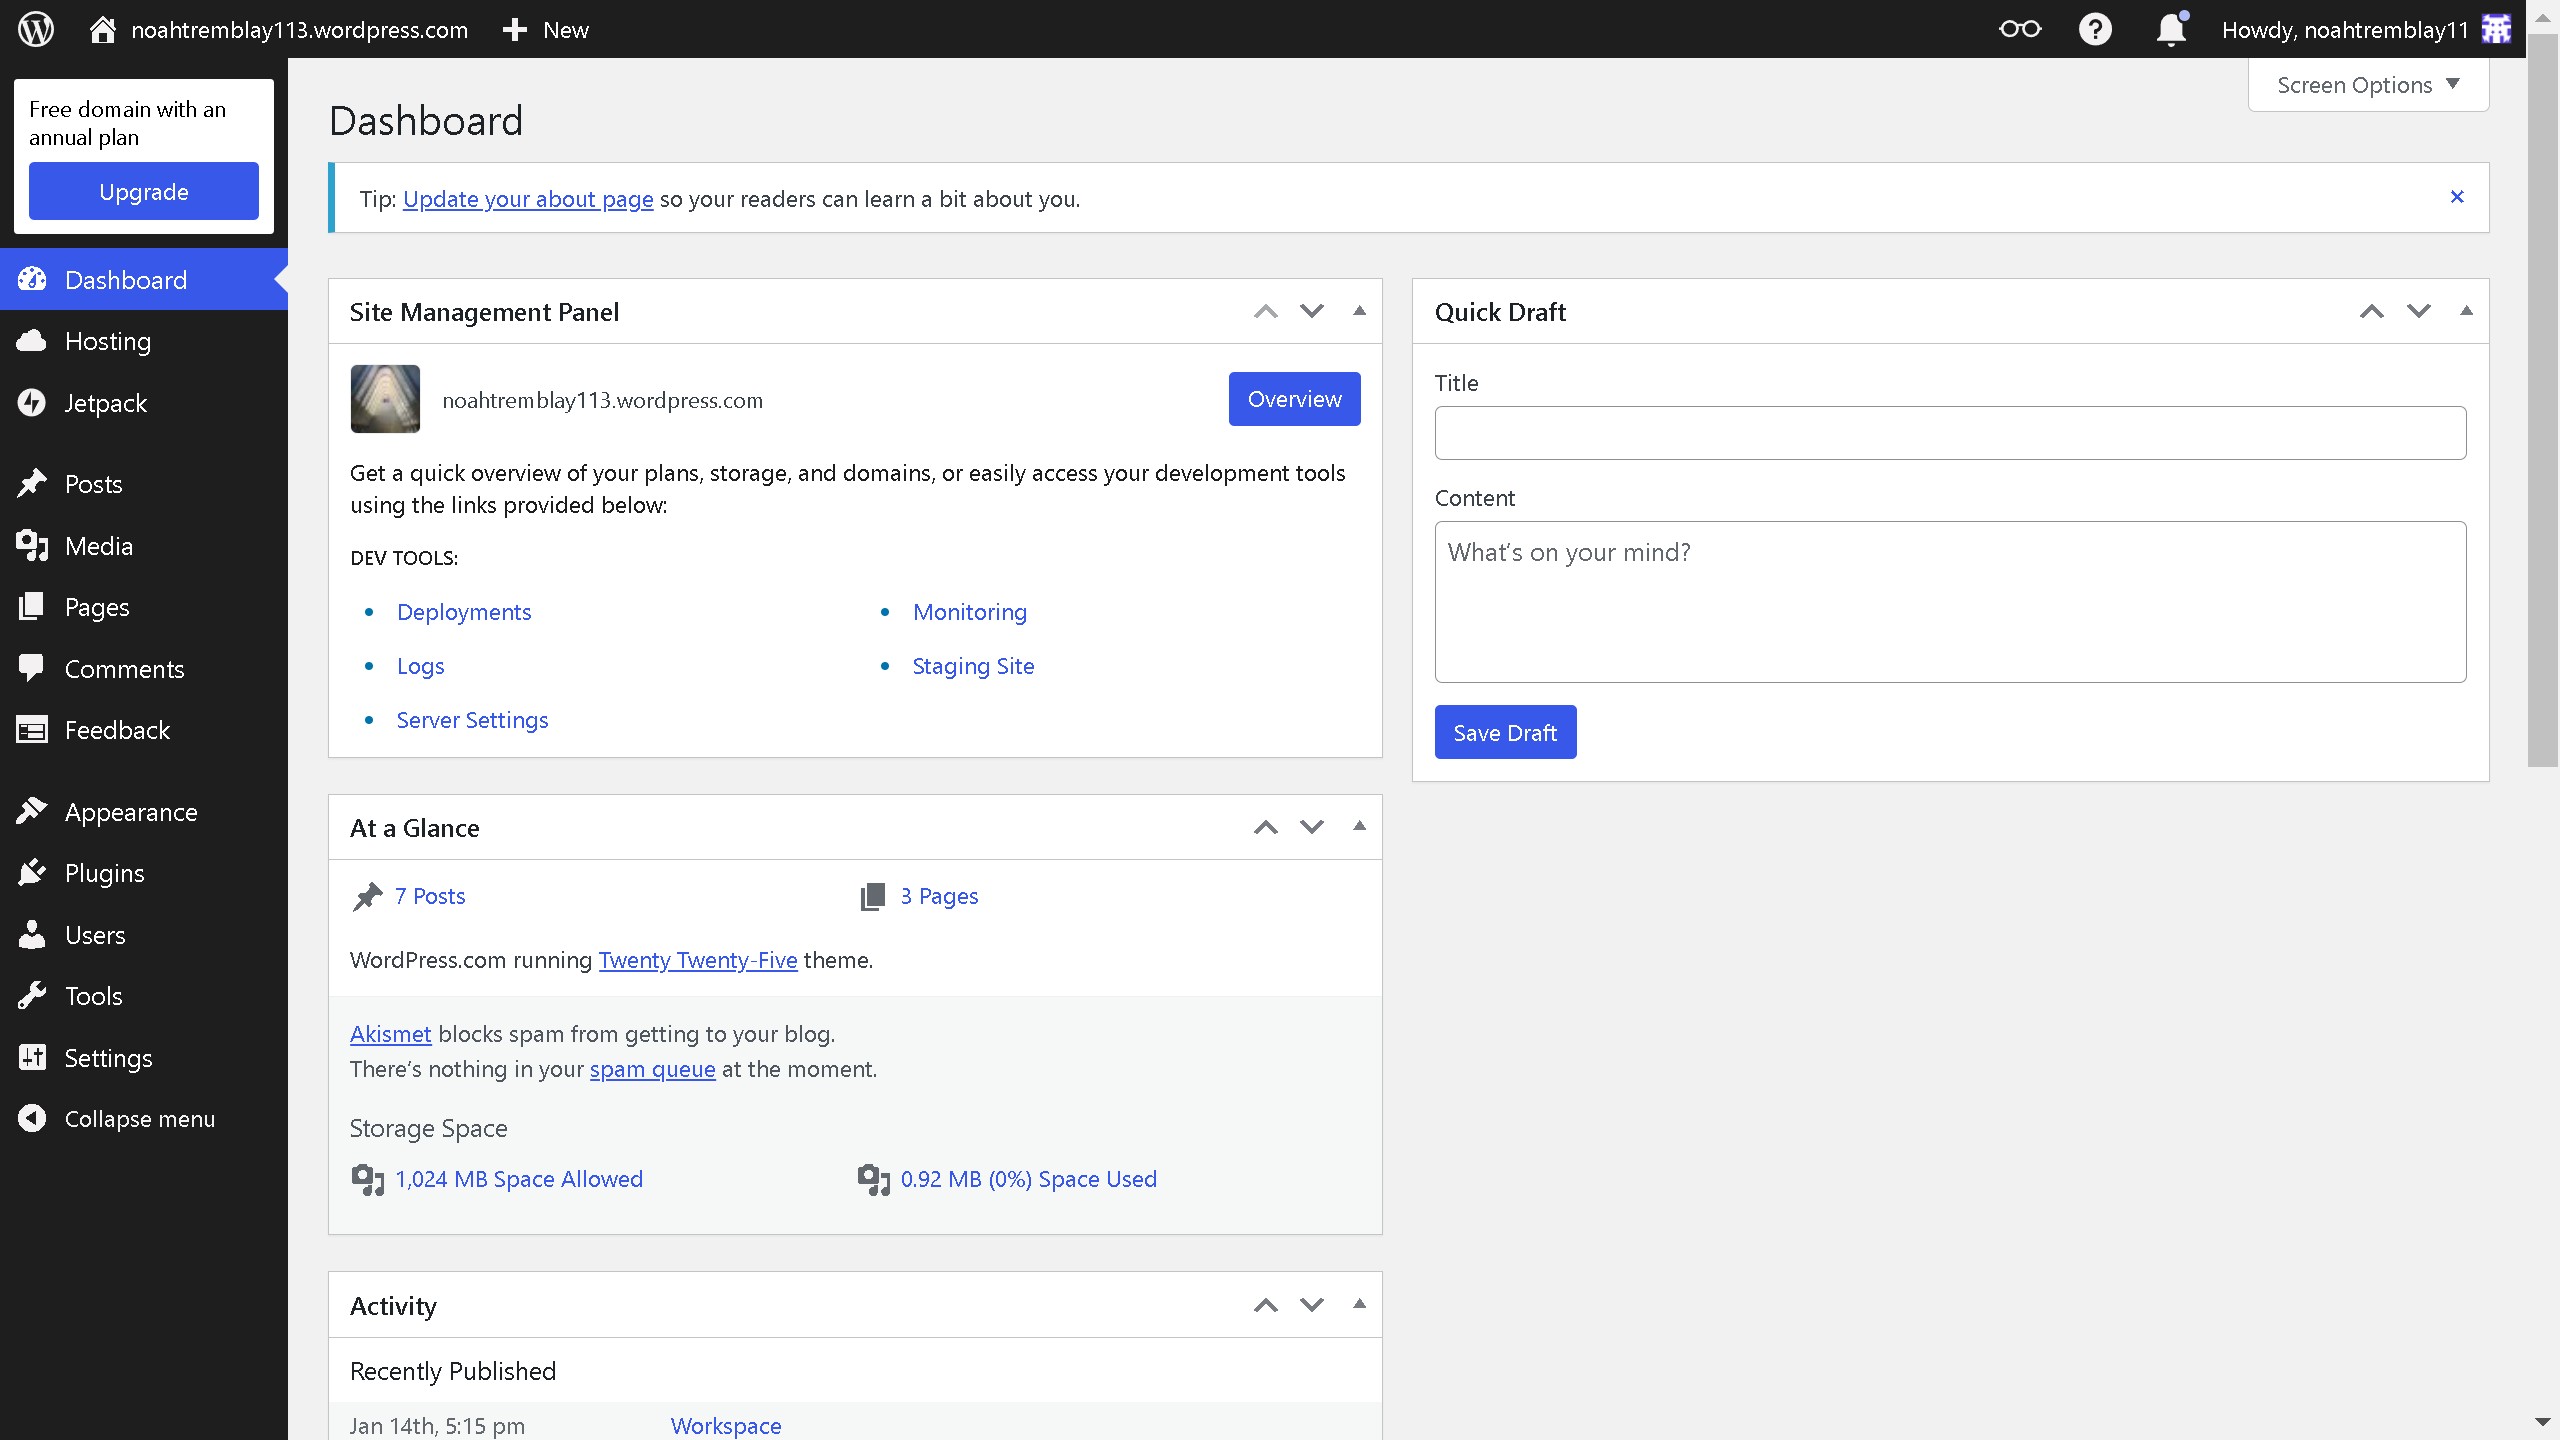Image resolution: width=2560 pixels, height=1440 pixels.
Task: Open the Twenty Twenty-Five theme link
Action: 698,959
